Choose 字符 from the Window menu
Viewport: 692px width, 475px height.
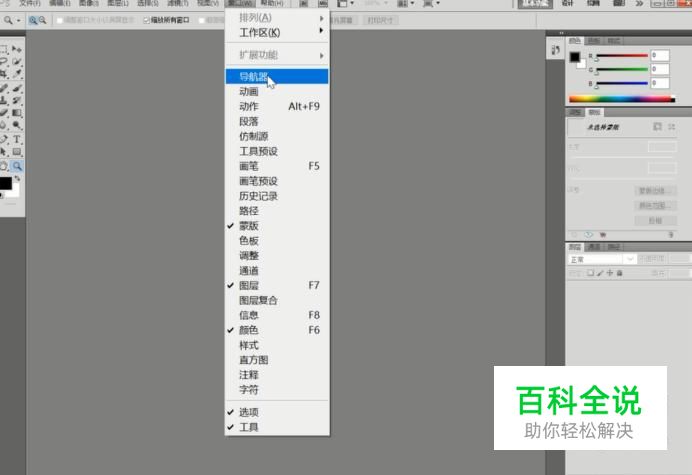pyautogui.click(x=277, y=390)
